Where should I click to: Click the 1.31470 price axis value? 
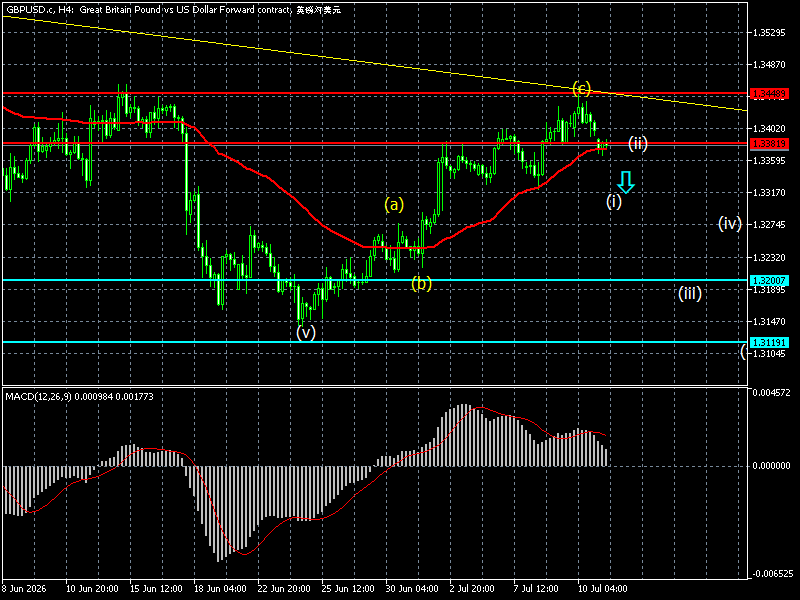click(x=769, y=321)
